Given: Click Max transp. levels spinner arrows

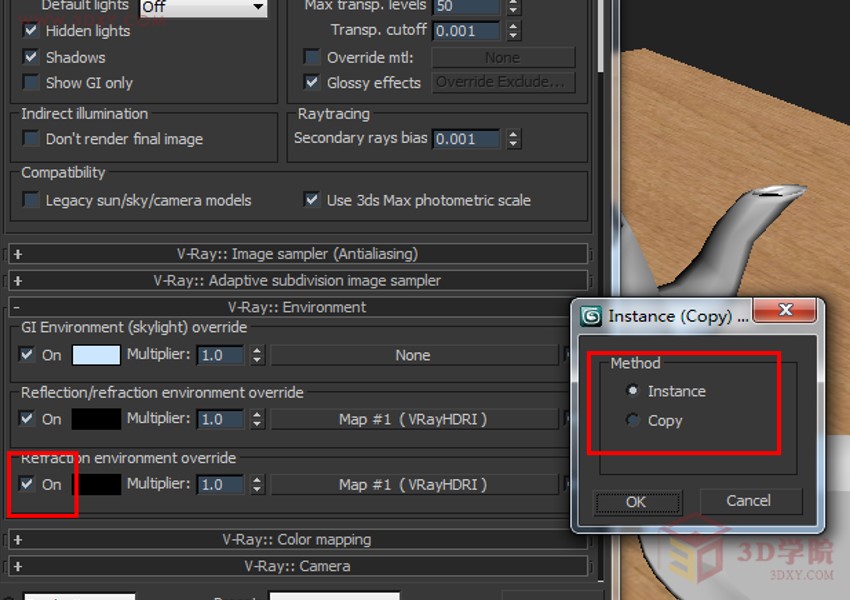Looking at the screenshot, I should point(513,7).
